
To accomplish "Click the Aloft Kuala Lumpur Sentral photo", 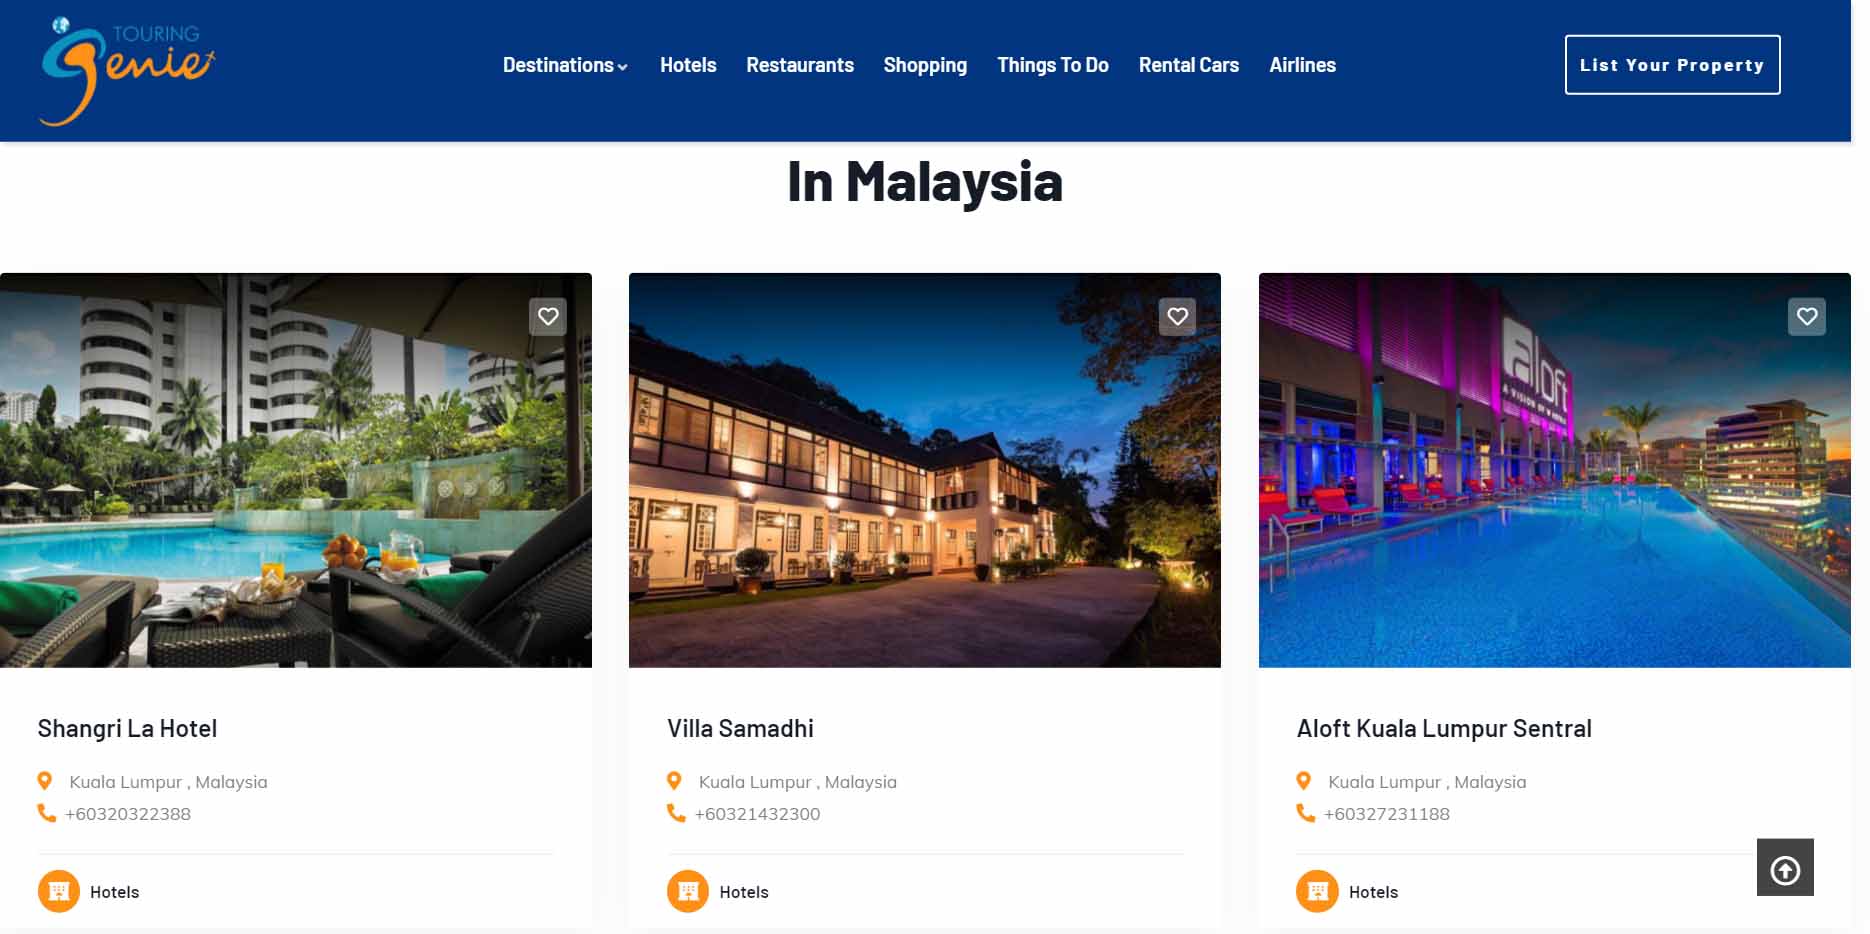I will (1554, 470).
